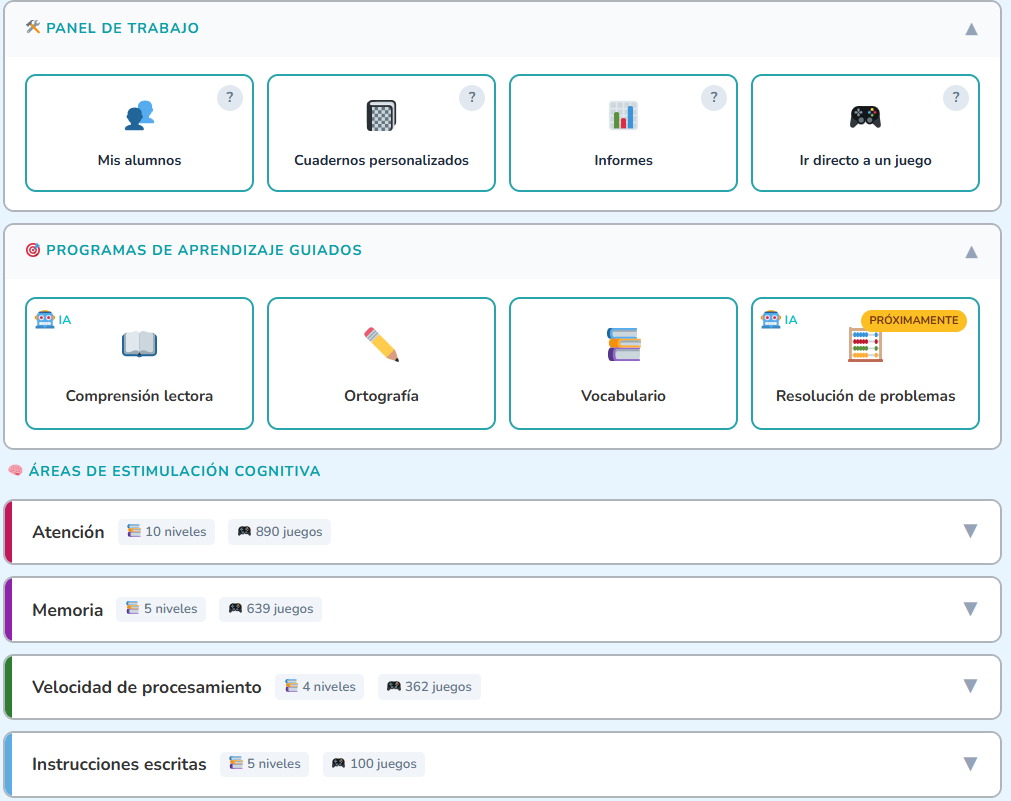1011x801 pixels.
Task: Expand the Velocidad de procesamiento arrow
Action: (x=970, y=686)
